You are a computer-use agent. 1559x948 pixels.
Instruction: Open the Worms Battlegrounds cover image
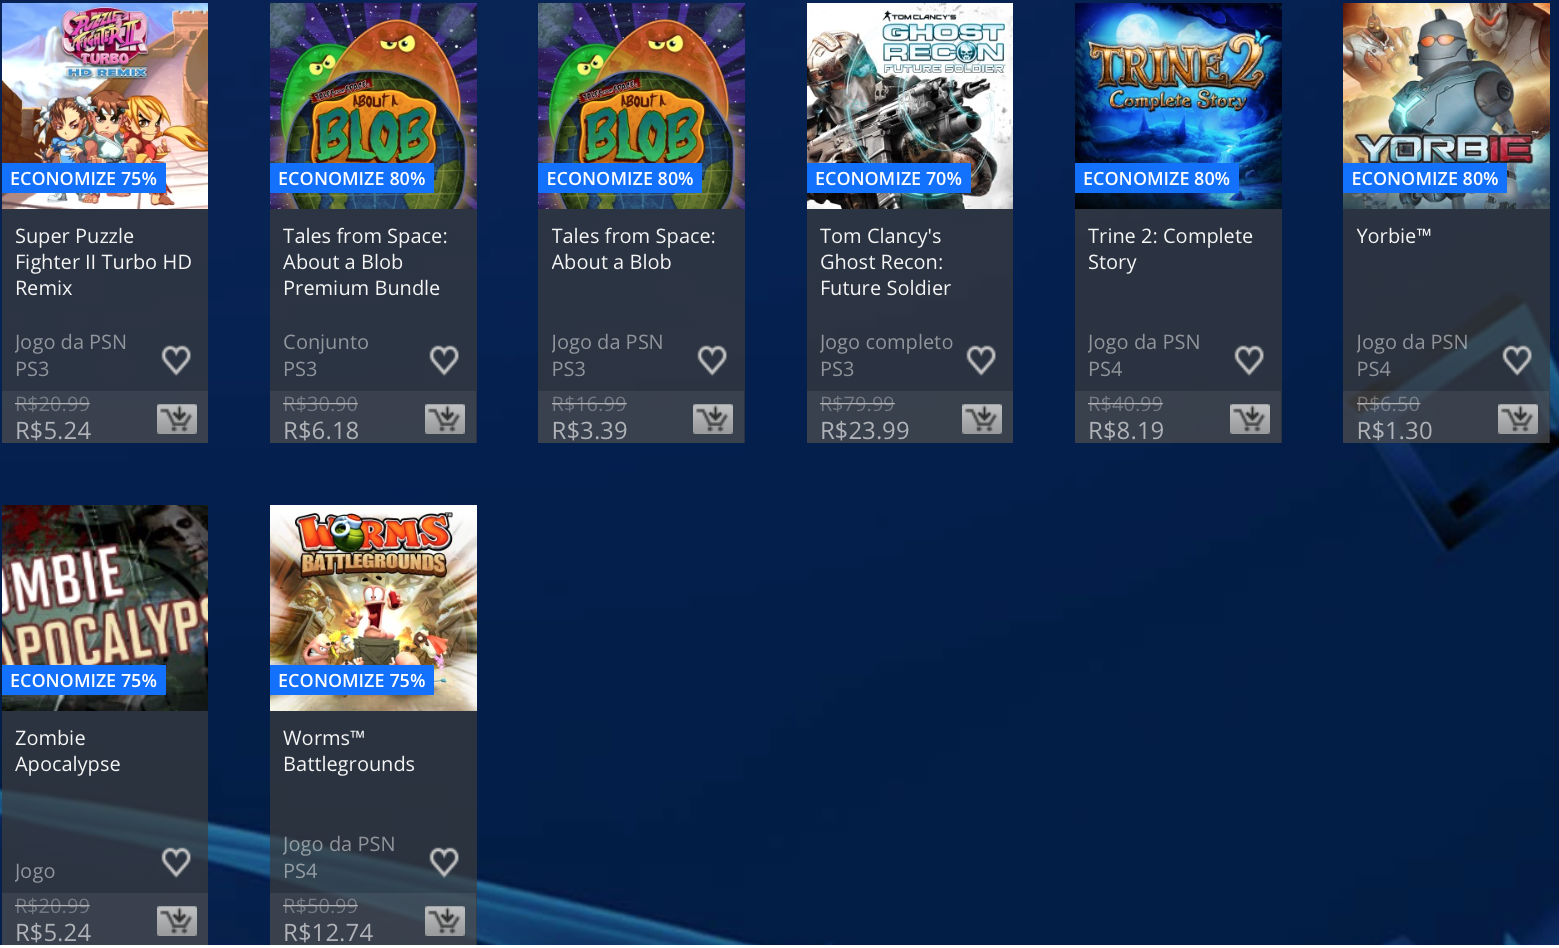point(373,608)
